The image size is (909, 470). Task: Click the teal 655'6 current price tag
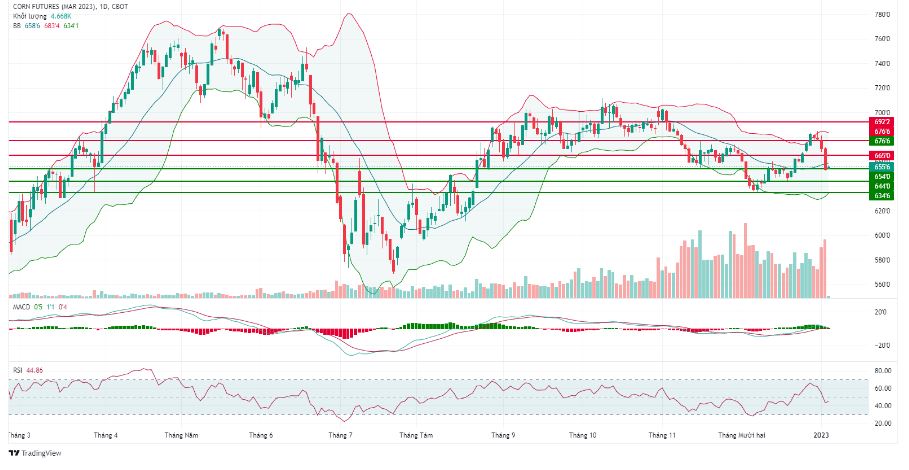click(882, 166)
